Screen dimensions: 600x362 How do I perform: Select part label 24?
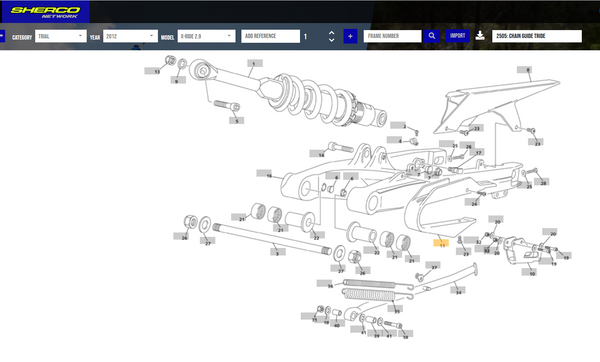(x=473, y=202)
